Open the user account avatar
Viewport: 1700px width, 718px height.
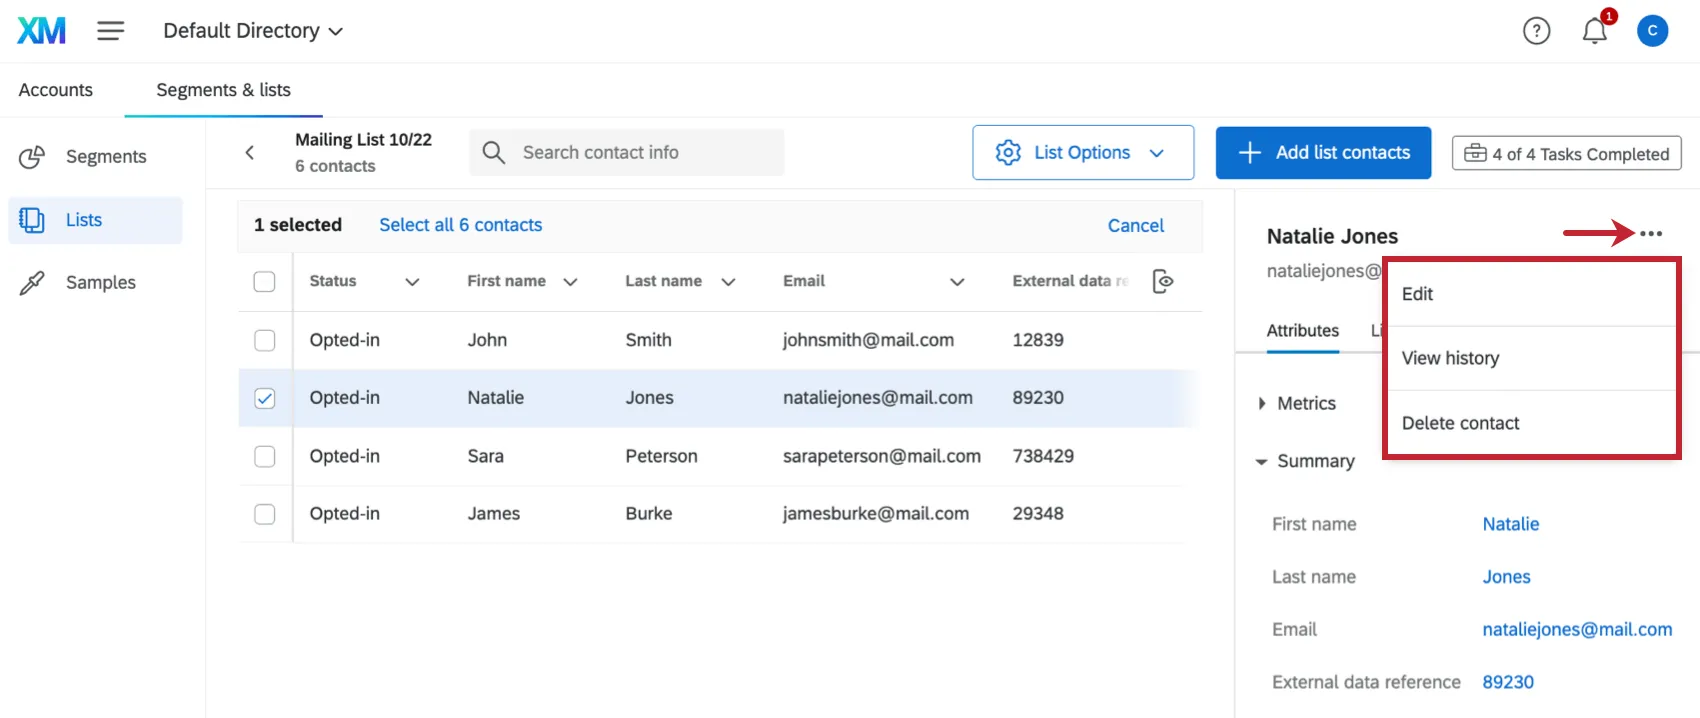coord(1652,31)
